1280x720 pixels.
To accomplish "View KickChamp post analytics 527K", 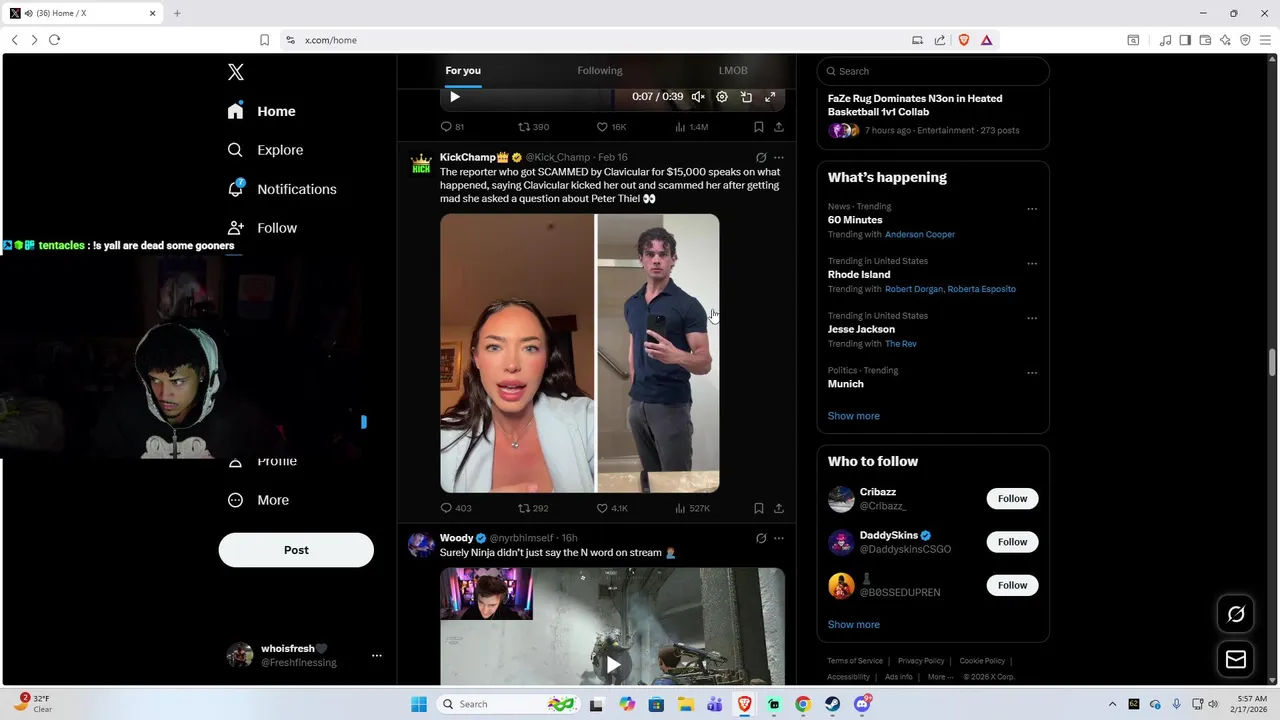I will pyautogui.click(x=692, y=508).
